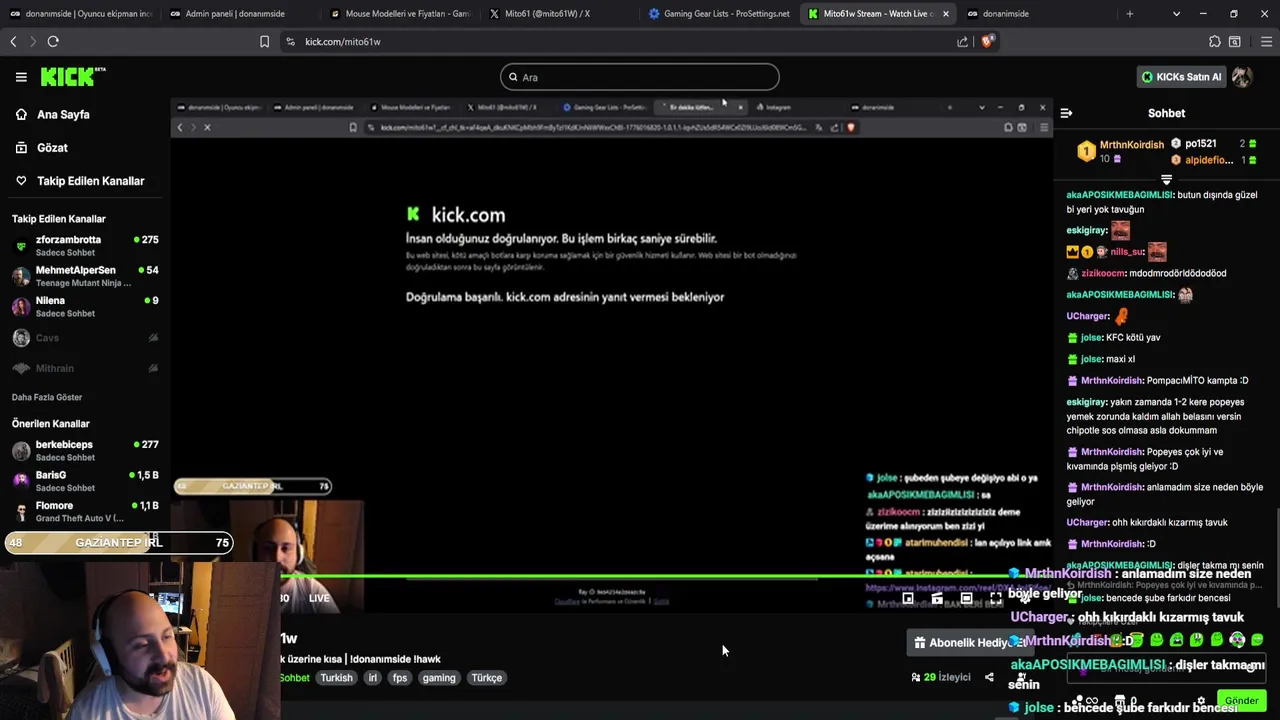Open the user profile avatar at top right
Viewport: 1280px width, 720px height.
pos(1242,77)
